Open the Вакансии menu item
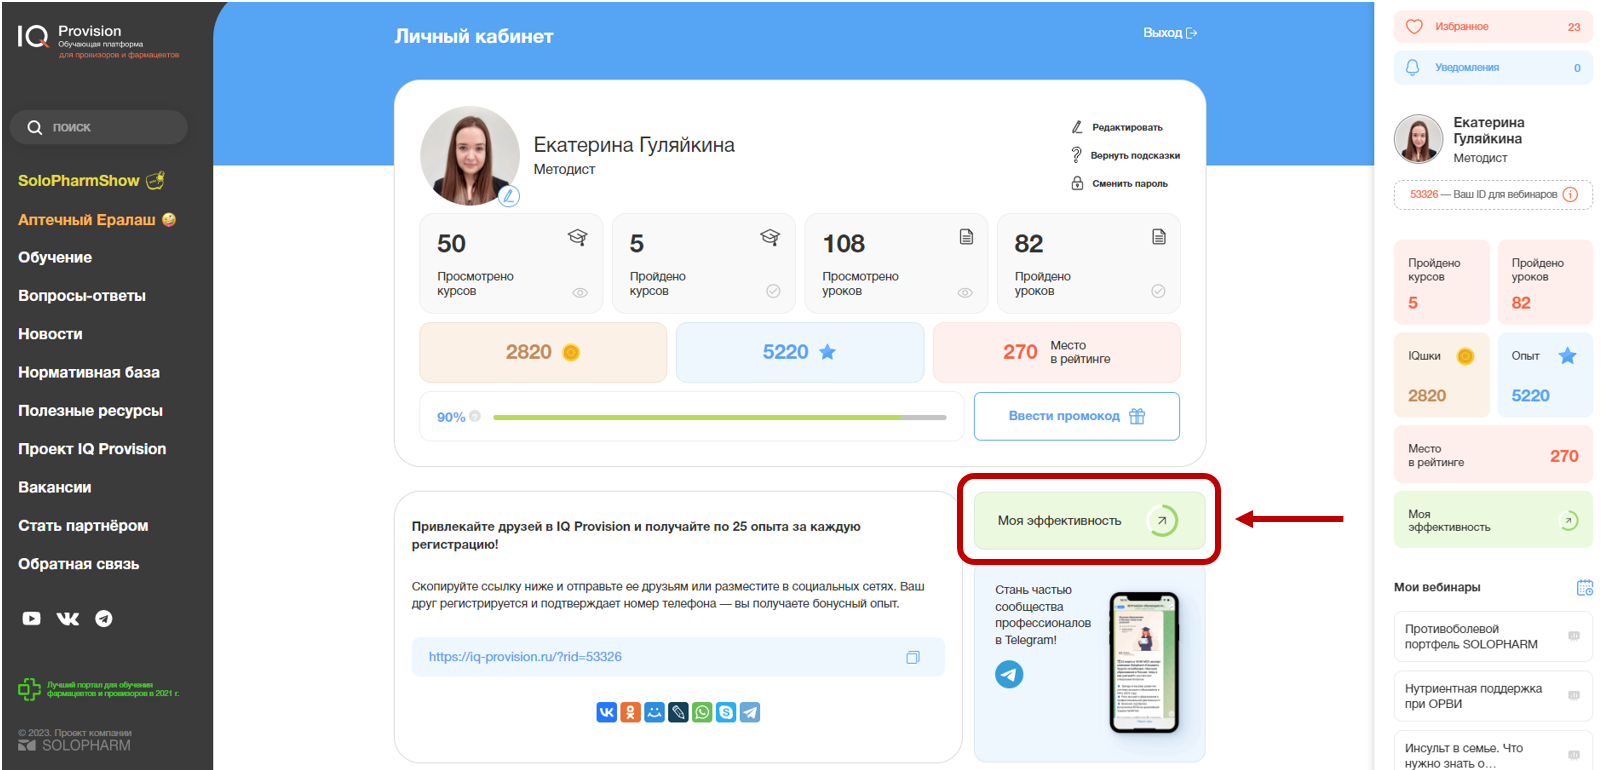The height and width of the screenshot is (770, 1615). (55, 487)
